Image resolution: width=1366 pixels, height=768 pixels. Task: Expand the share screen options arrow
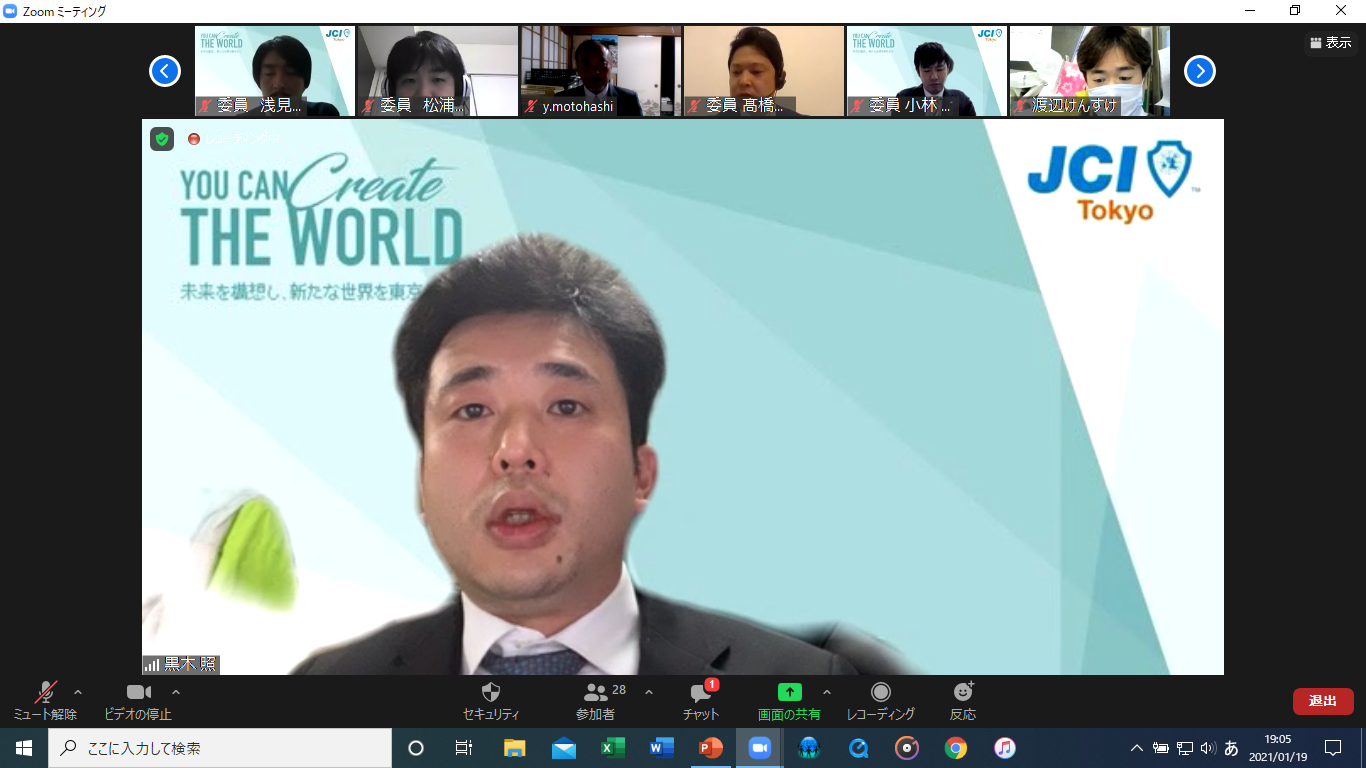(826, 692)
